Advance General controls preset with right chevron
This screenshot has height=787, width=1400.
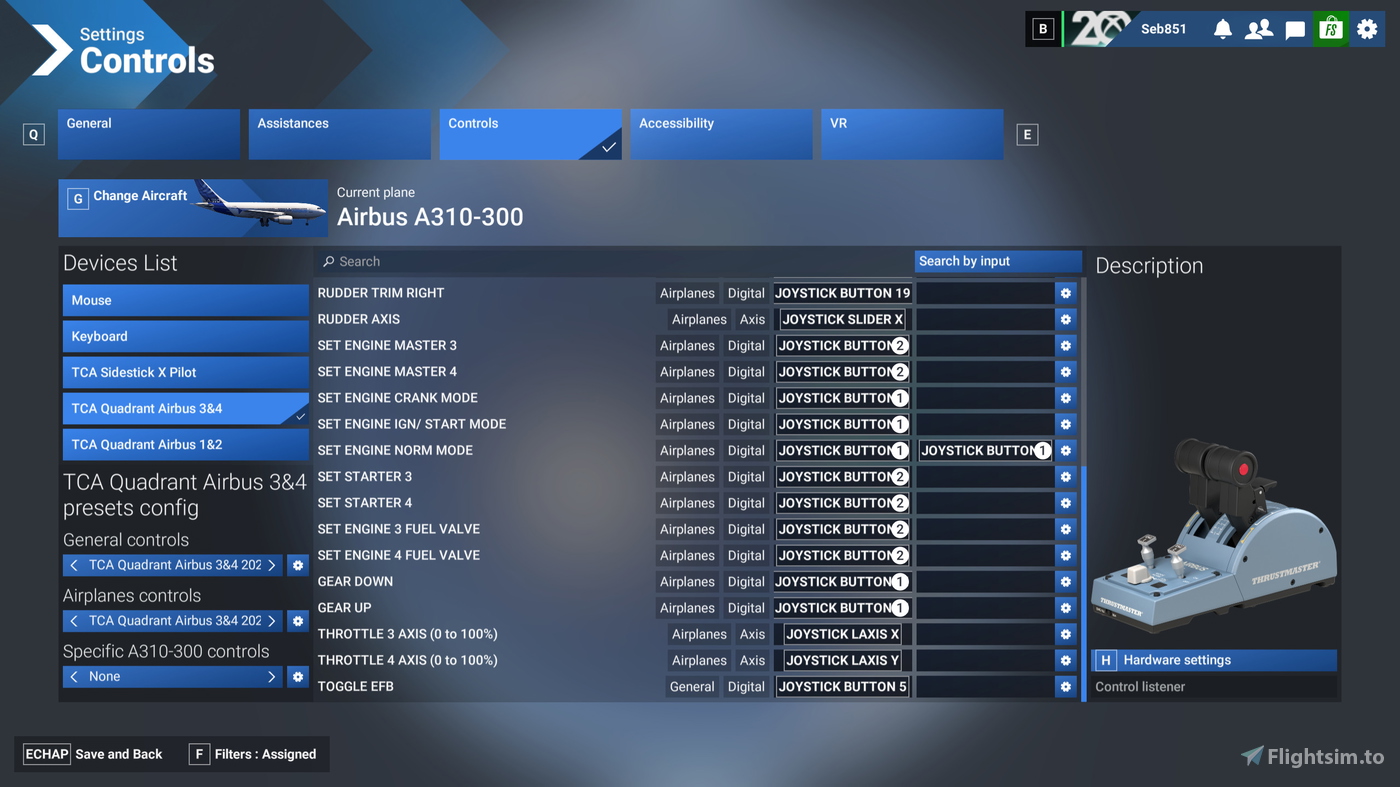[x=271, y=564]
